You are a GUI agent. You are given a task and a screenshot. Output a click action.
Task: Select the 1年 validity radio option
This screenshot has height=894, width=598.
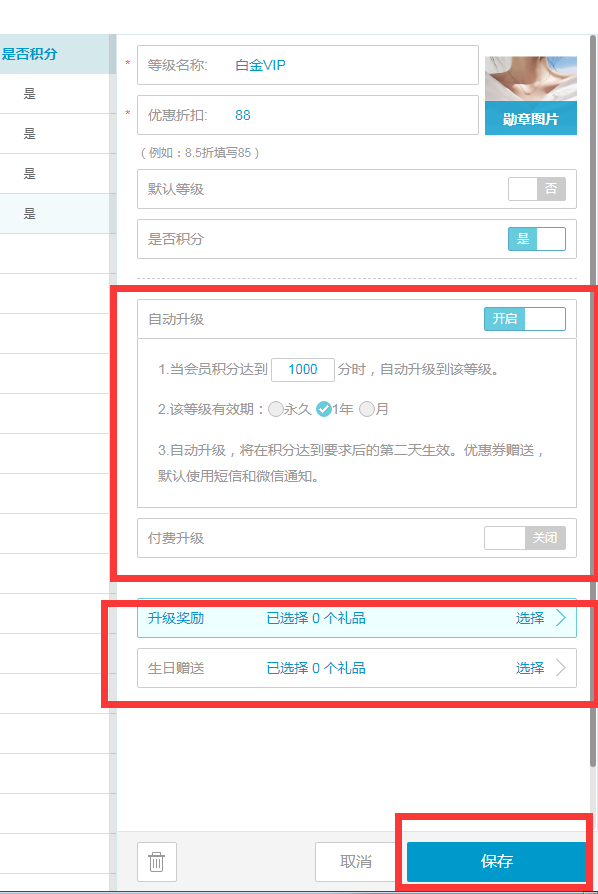324,409
